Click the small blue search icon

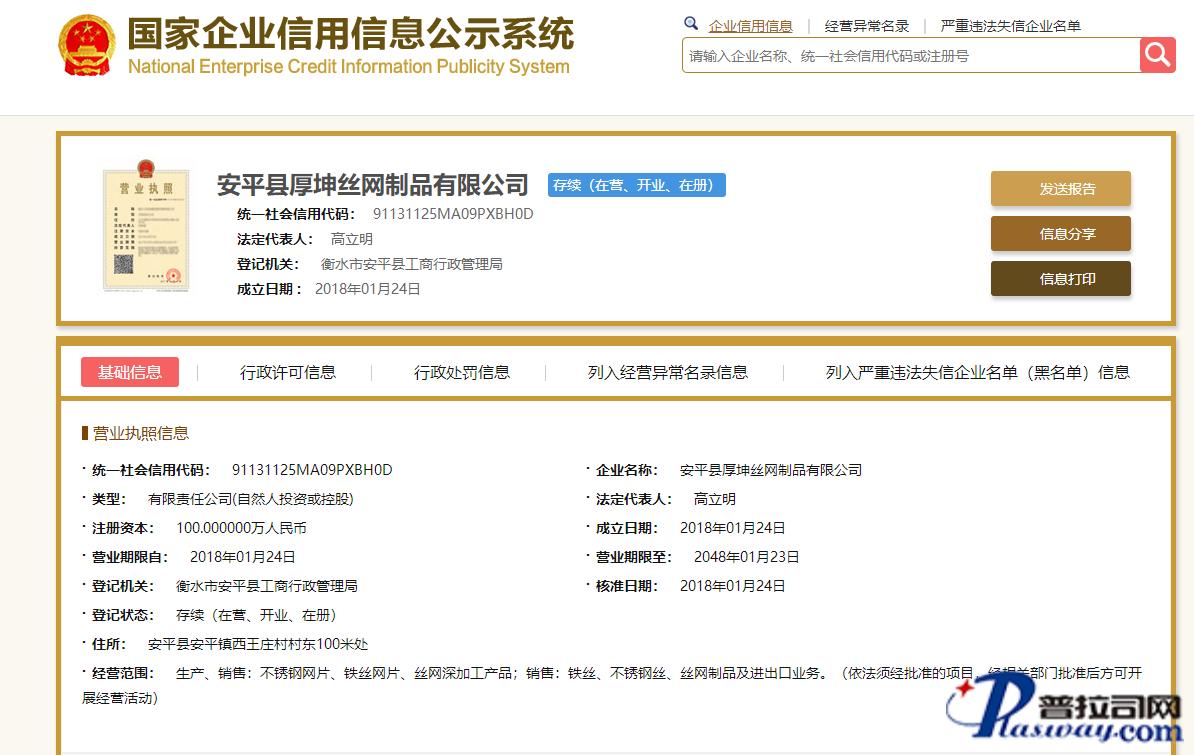click(x=691, y=24)
